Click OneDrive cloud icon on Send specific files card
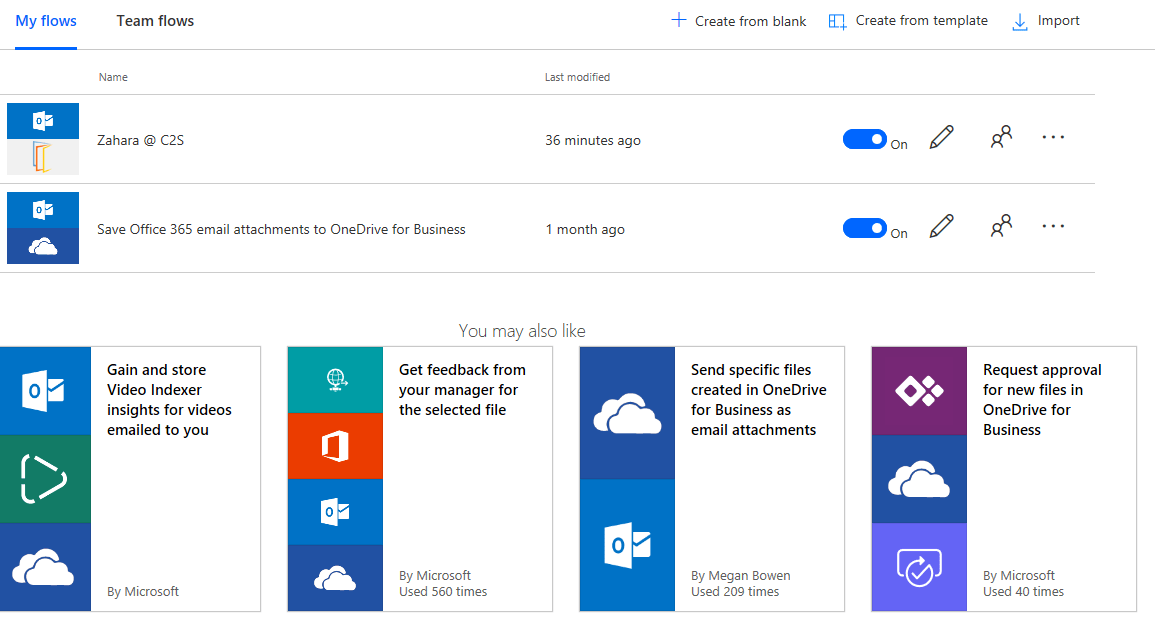Screen dimensions: 1155x628 tap(627, 413)
